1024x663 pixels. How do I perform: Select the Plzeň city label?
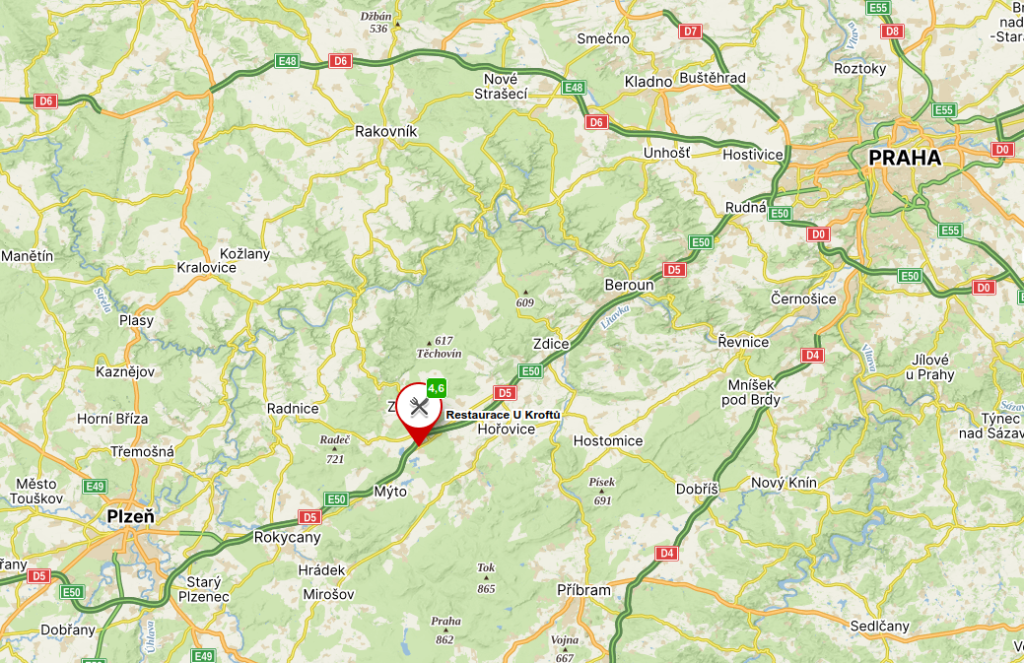131,517
